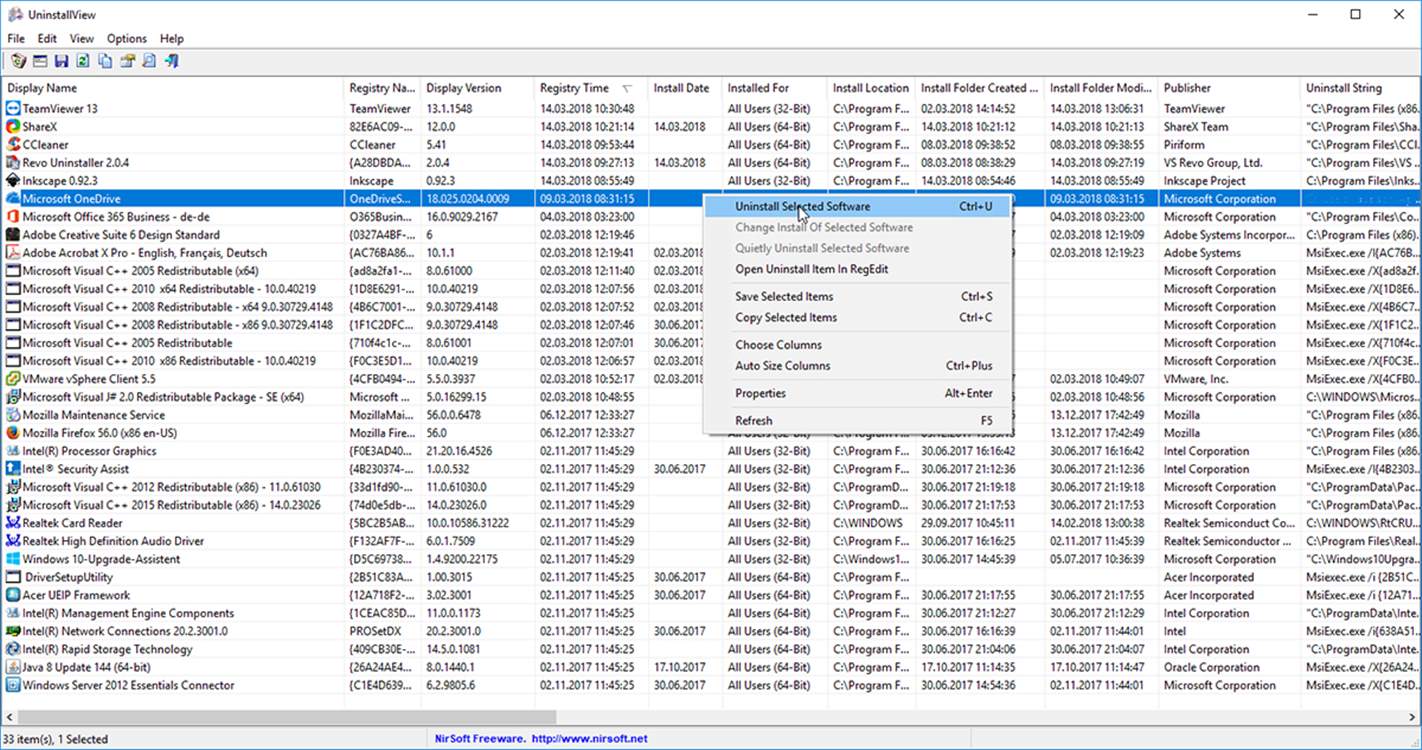Choose Uninstall Selected Software from context menu
This screenshot has height=750, width=1422.
tap(857, 206)
